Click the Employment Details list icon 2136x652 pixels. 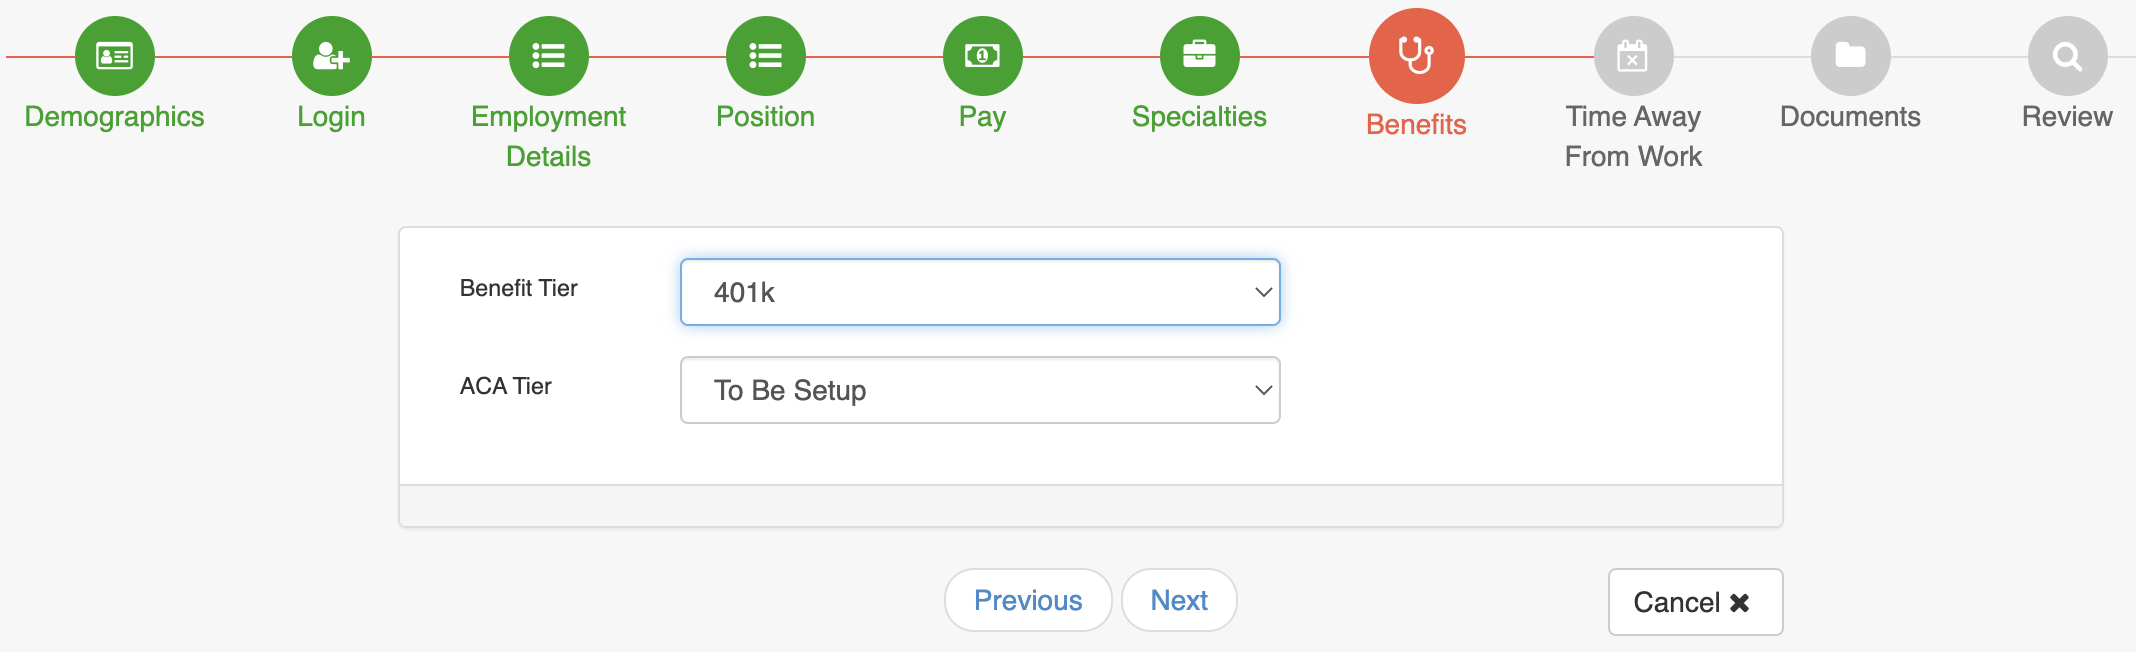click(x=547, y=56)
